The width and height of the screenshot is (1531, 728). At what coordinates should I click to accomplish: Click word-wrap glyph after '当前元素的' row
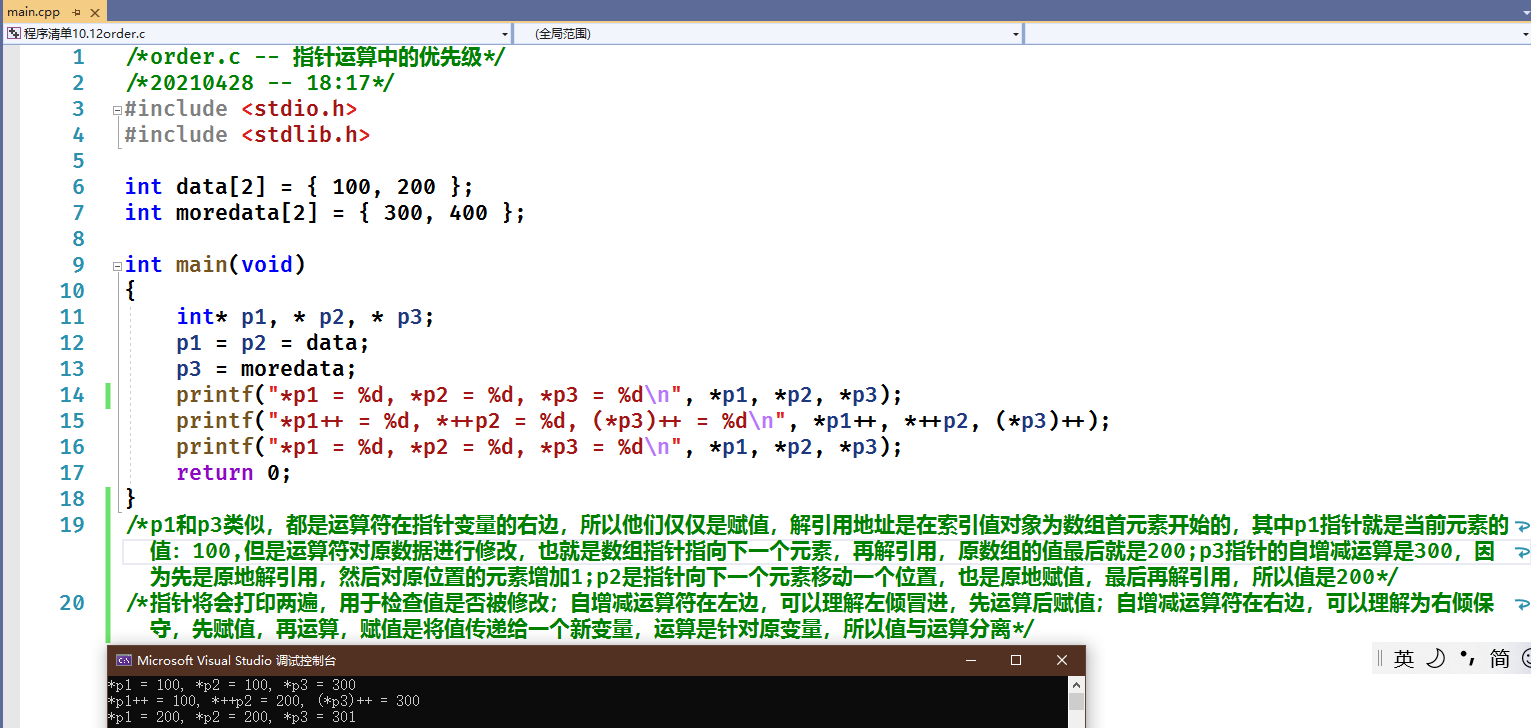coord(1522,525)
